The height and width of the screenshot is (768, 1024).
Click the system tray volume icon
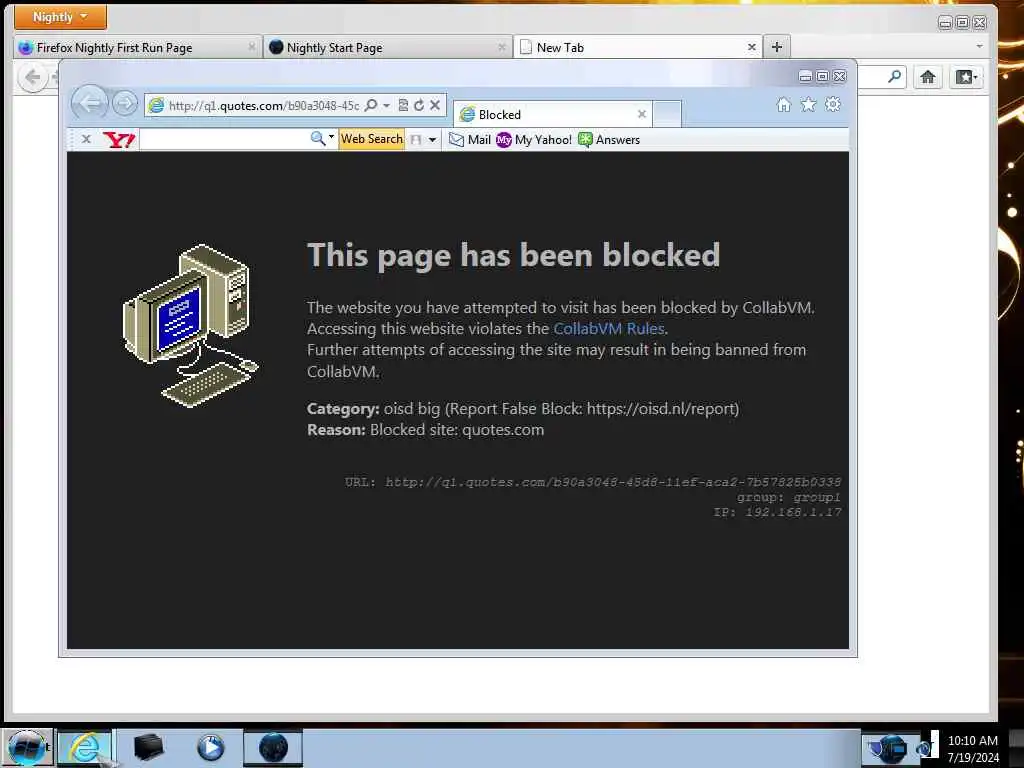[x=923, y=748]
